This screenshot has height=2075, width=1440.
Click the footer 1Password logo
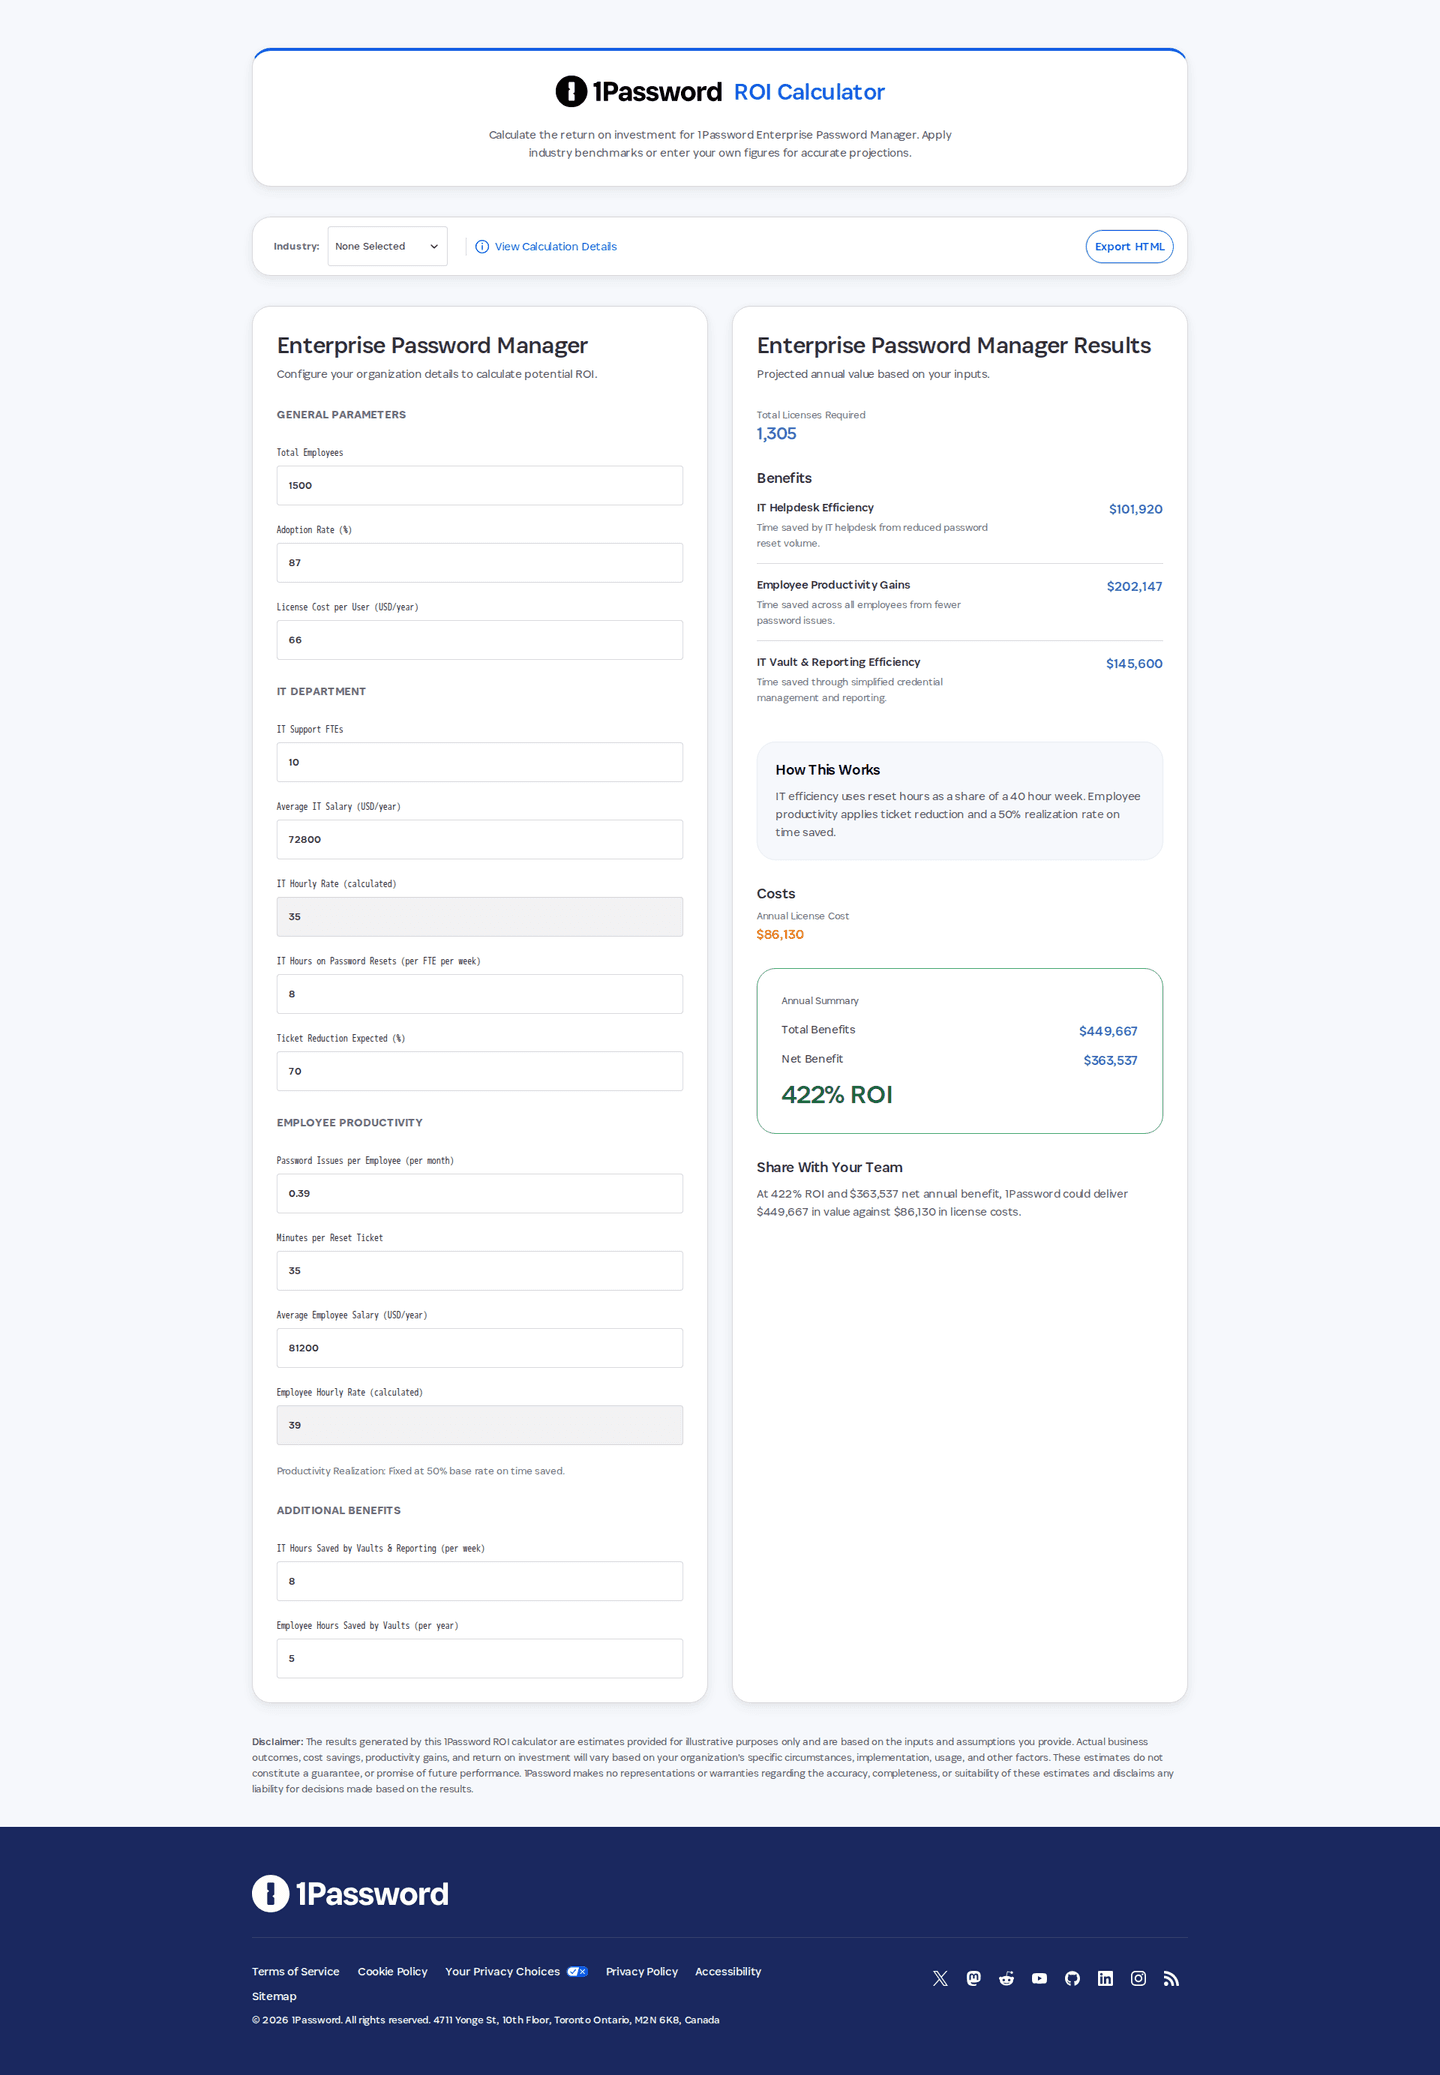point(350,1893)
